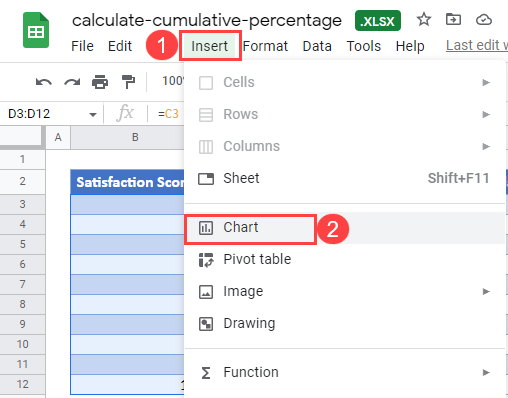The height and width of the screenshot is (398, 508).
Task: Click the Rows icon in Insert menu
Action: (x=206, y=115)
